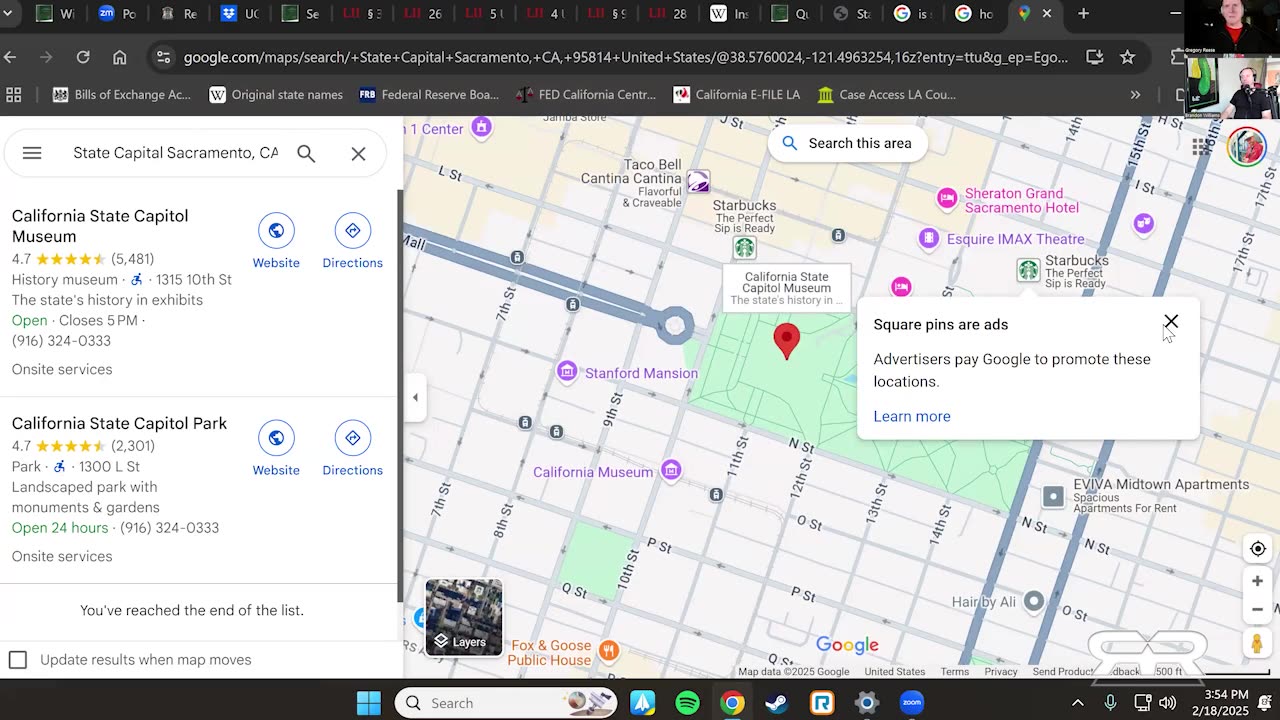
Task: Select the Esquire IMAX Theatre pin
Action: pos(929,238)
